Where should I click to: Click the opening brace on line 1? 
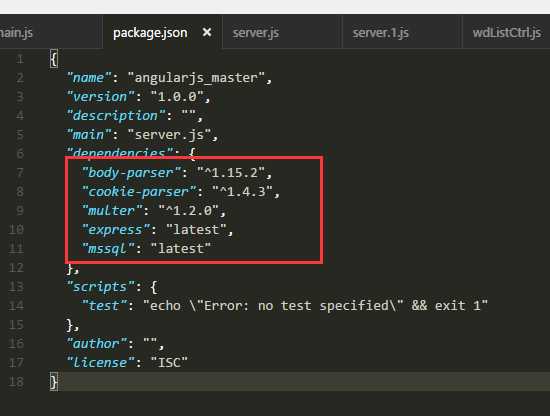(x=54, y=59)
